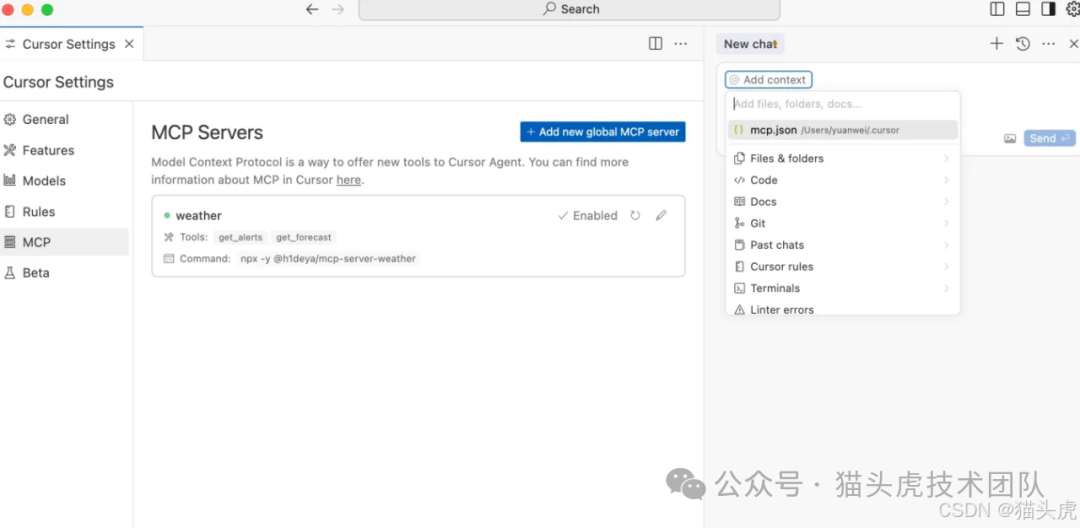This screenshot has width=1080, height=528.
Task: Open the Models settings section
Action: 44,181
